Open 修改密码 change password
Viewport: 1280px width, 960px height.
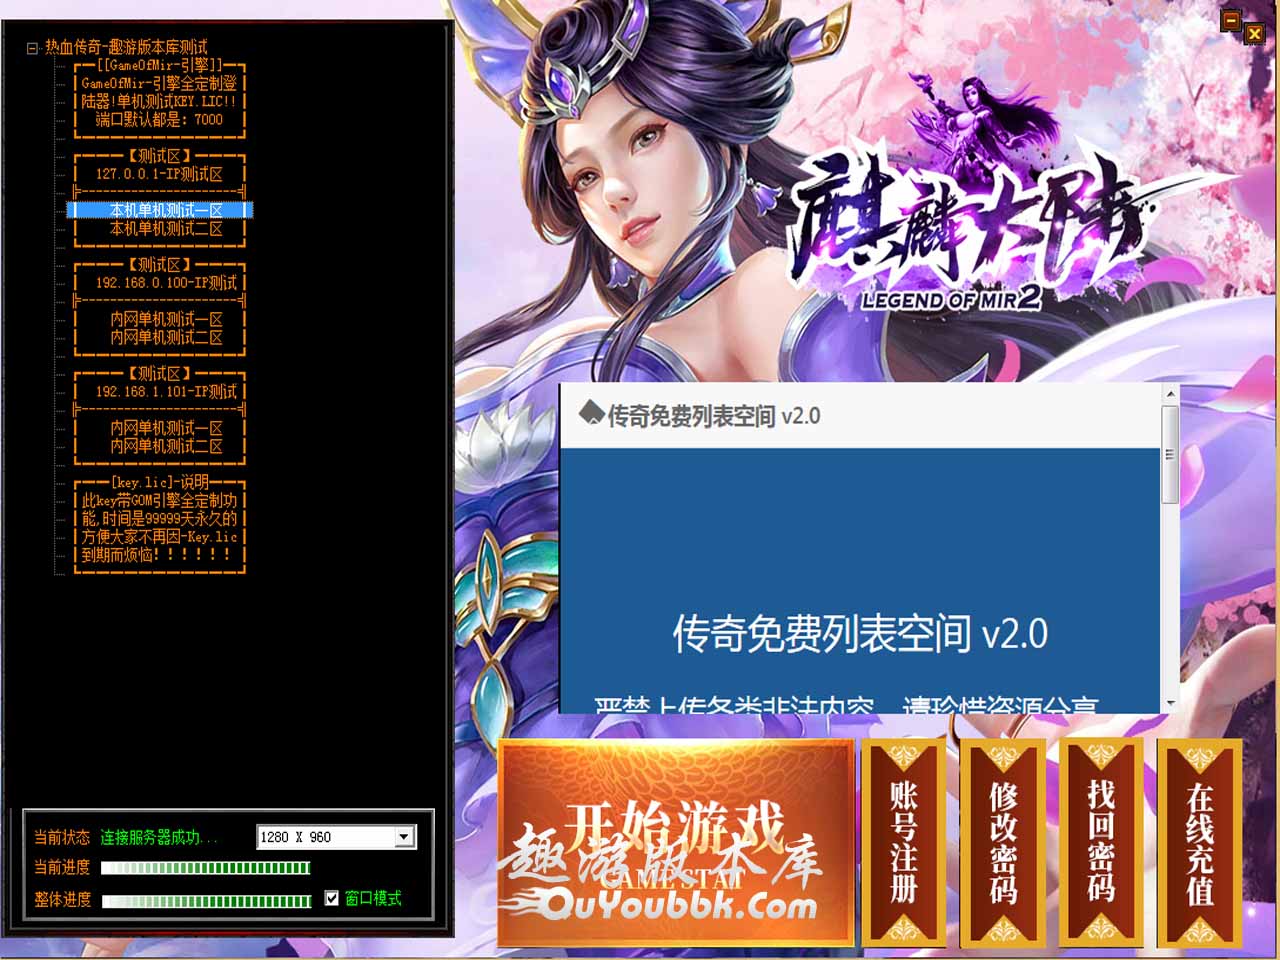[x=1002, y=843]
